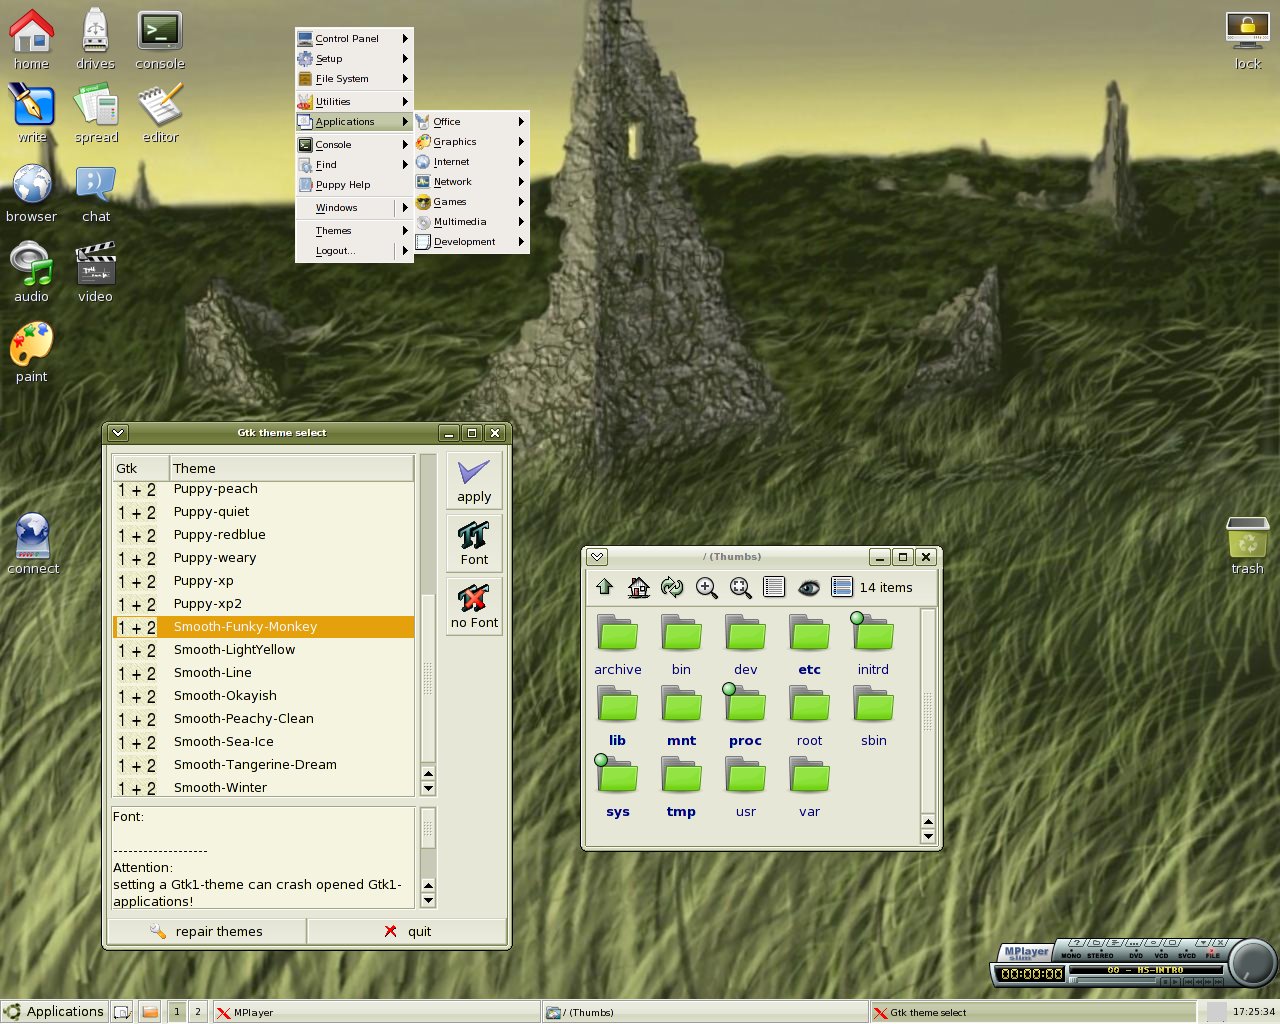Expand the Control Panel submenu
Image resolution: width=1280 pixels, height=1024 pixels.
coord(354,38)
